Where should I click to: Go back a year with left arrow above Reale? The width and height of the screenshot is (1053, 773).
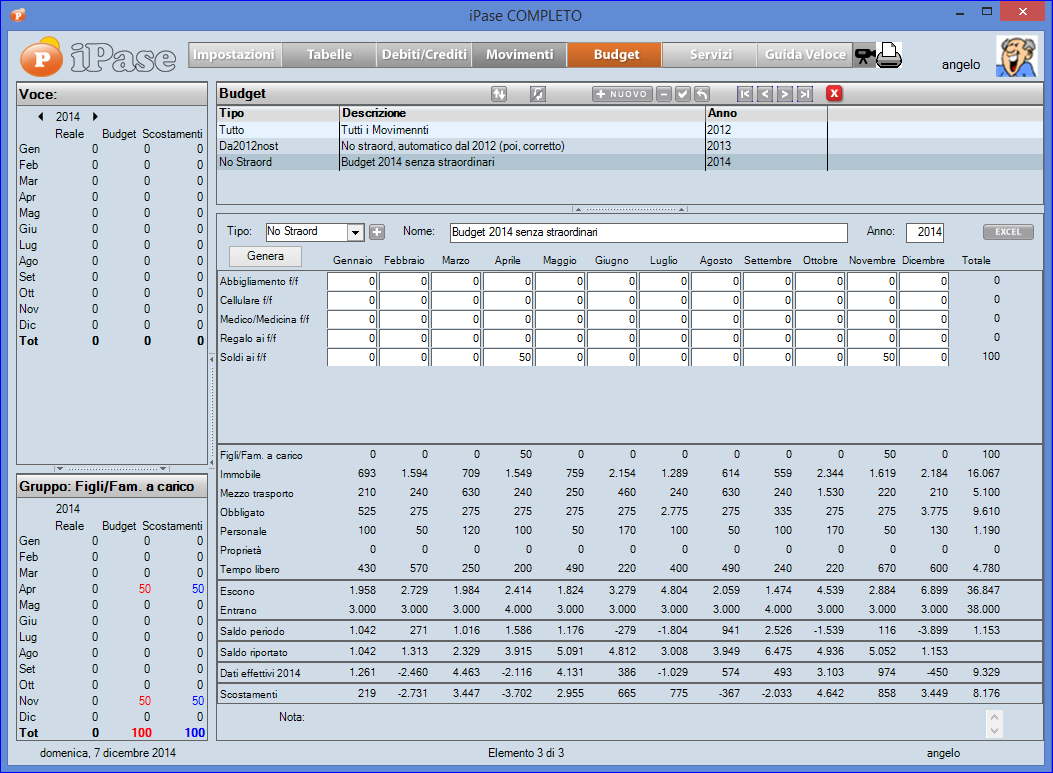point(41,117)
